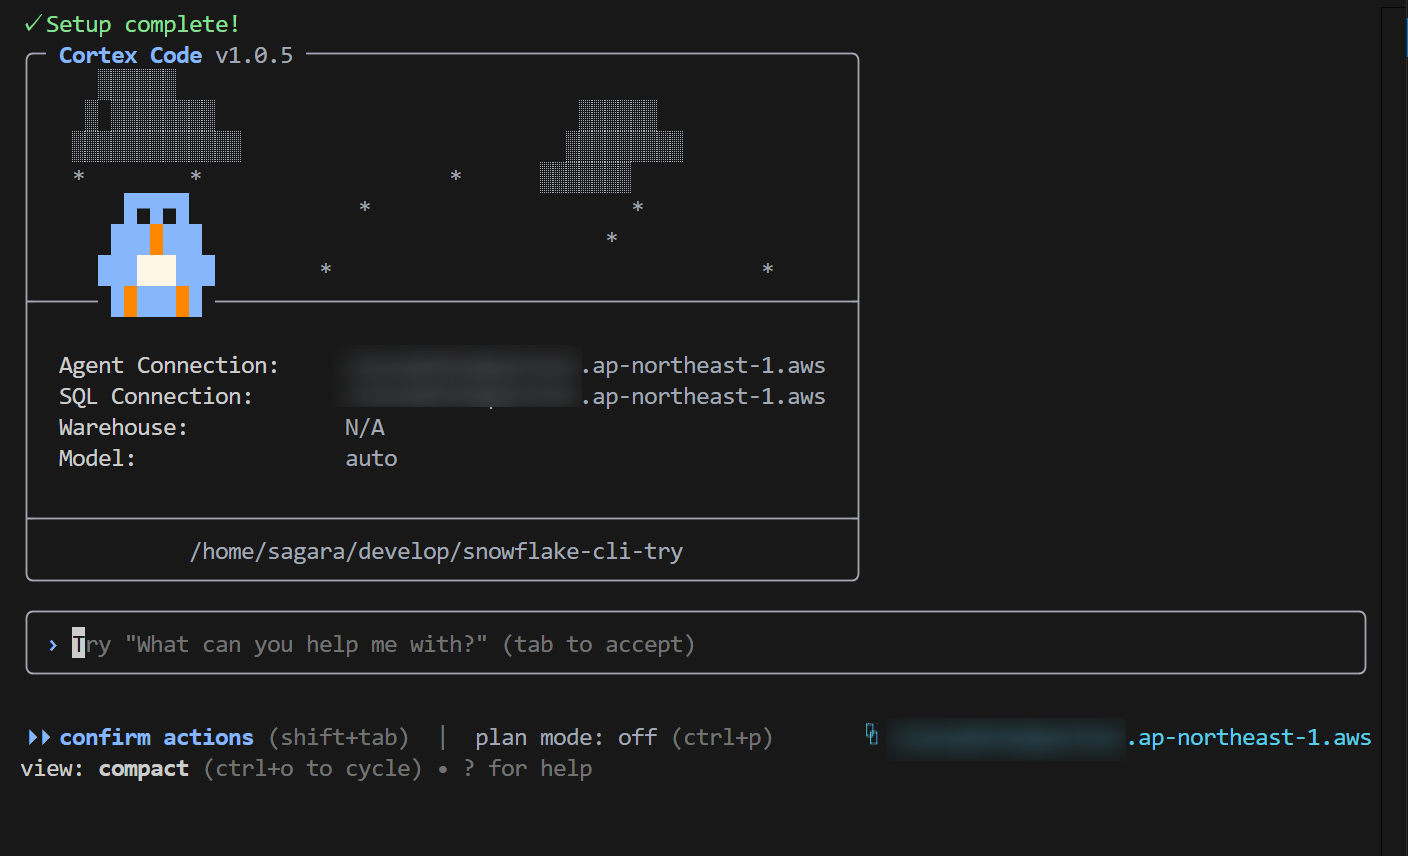Click the Agent Connection region value
Image resolution: width=1408 pixels, height=856 pixels.
tap(704, 365)
